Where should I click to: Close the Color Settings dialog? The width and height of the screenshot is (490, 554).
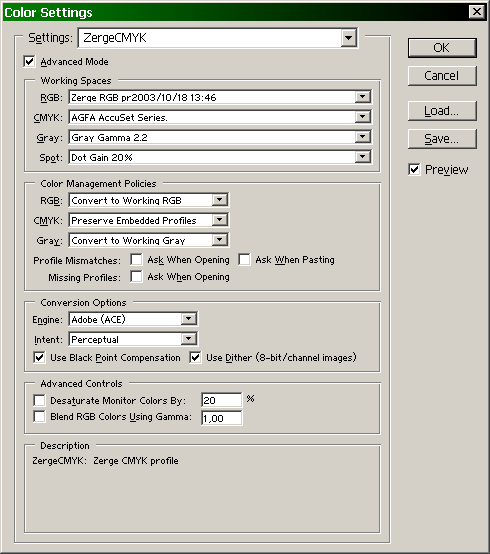(x=477, y=12)
